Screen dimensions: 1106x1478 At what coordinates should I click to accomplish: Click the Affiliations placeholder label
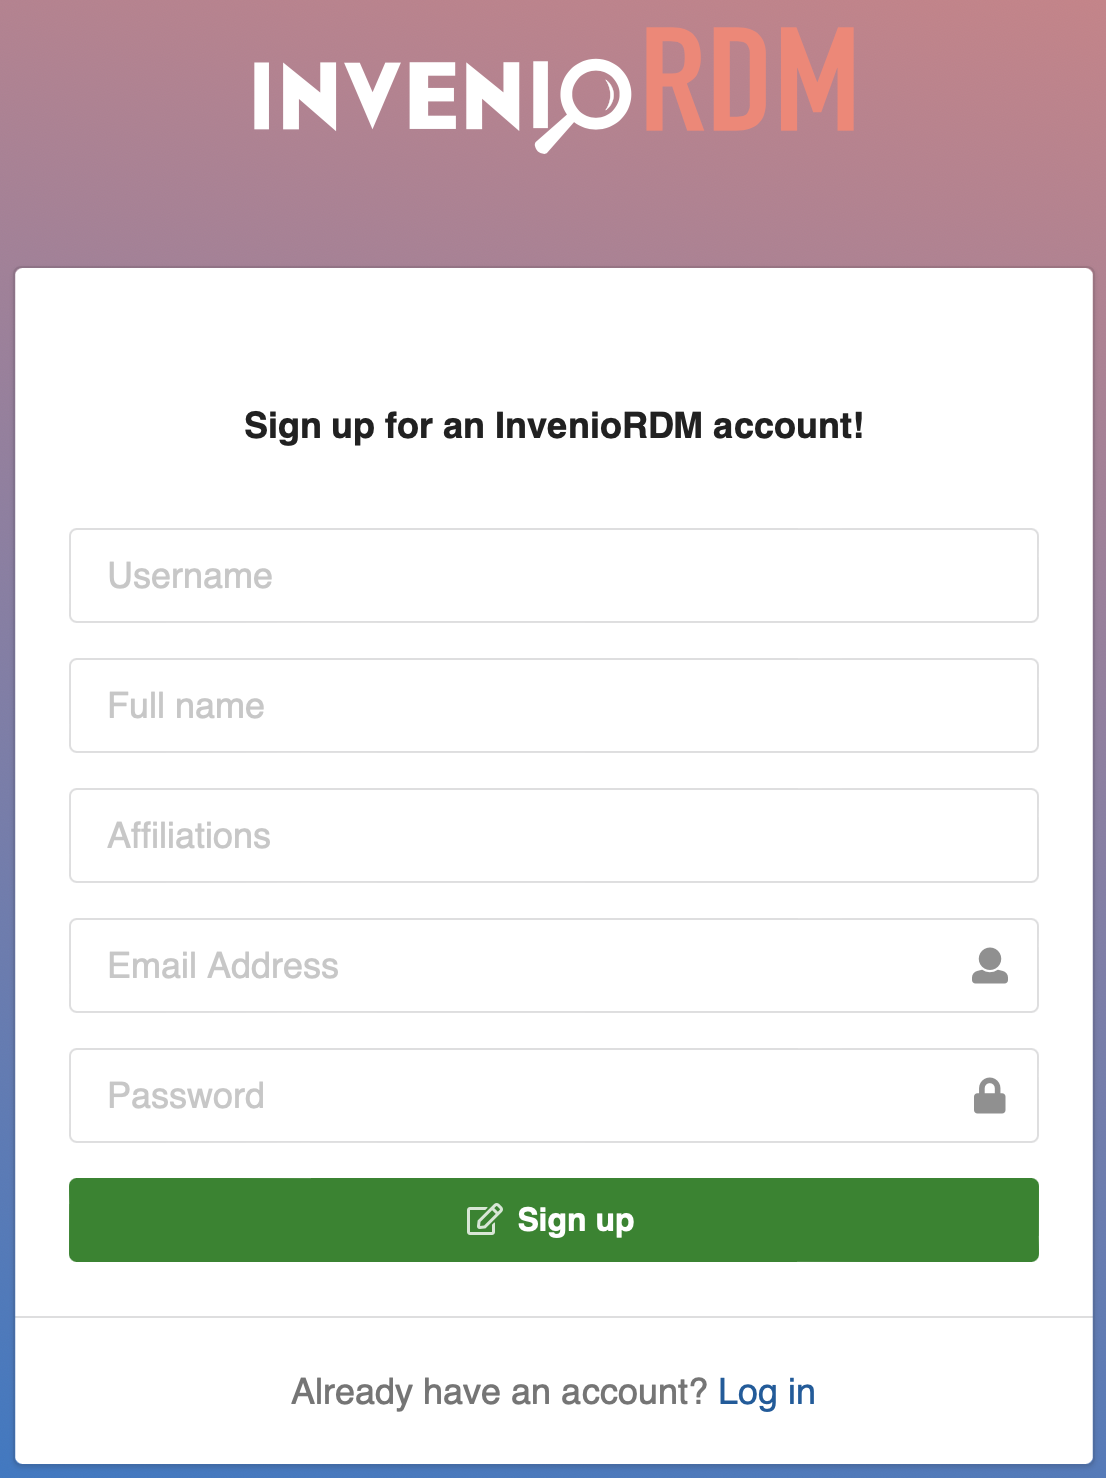coord(189,836)
